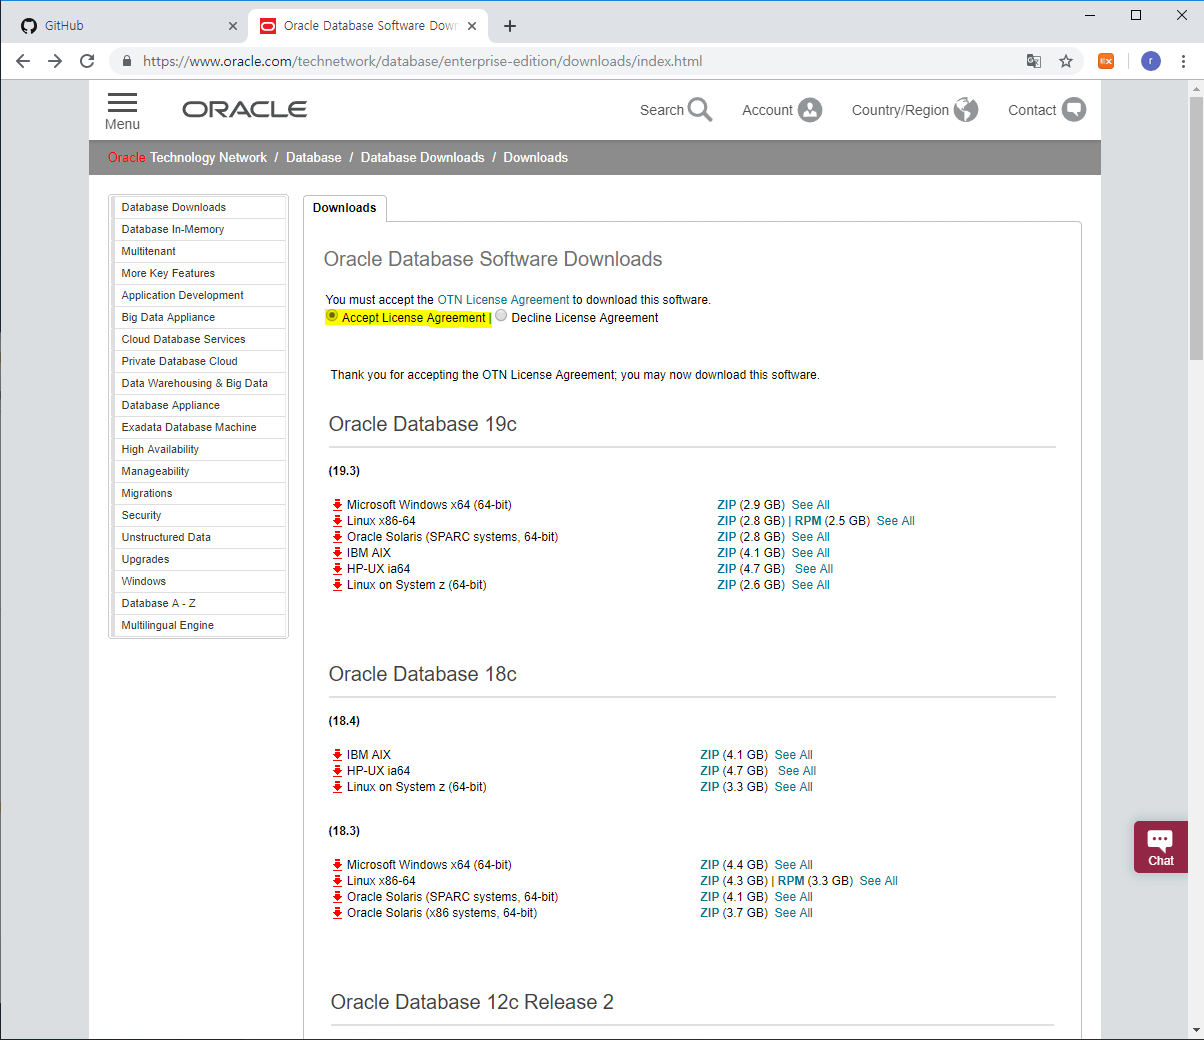1204x1040 pixels.
Task: Click the browser Back arrow
Action: pos(23,61)
